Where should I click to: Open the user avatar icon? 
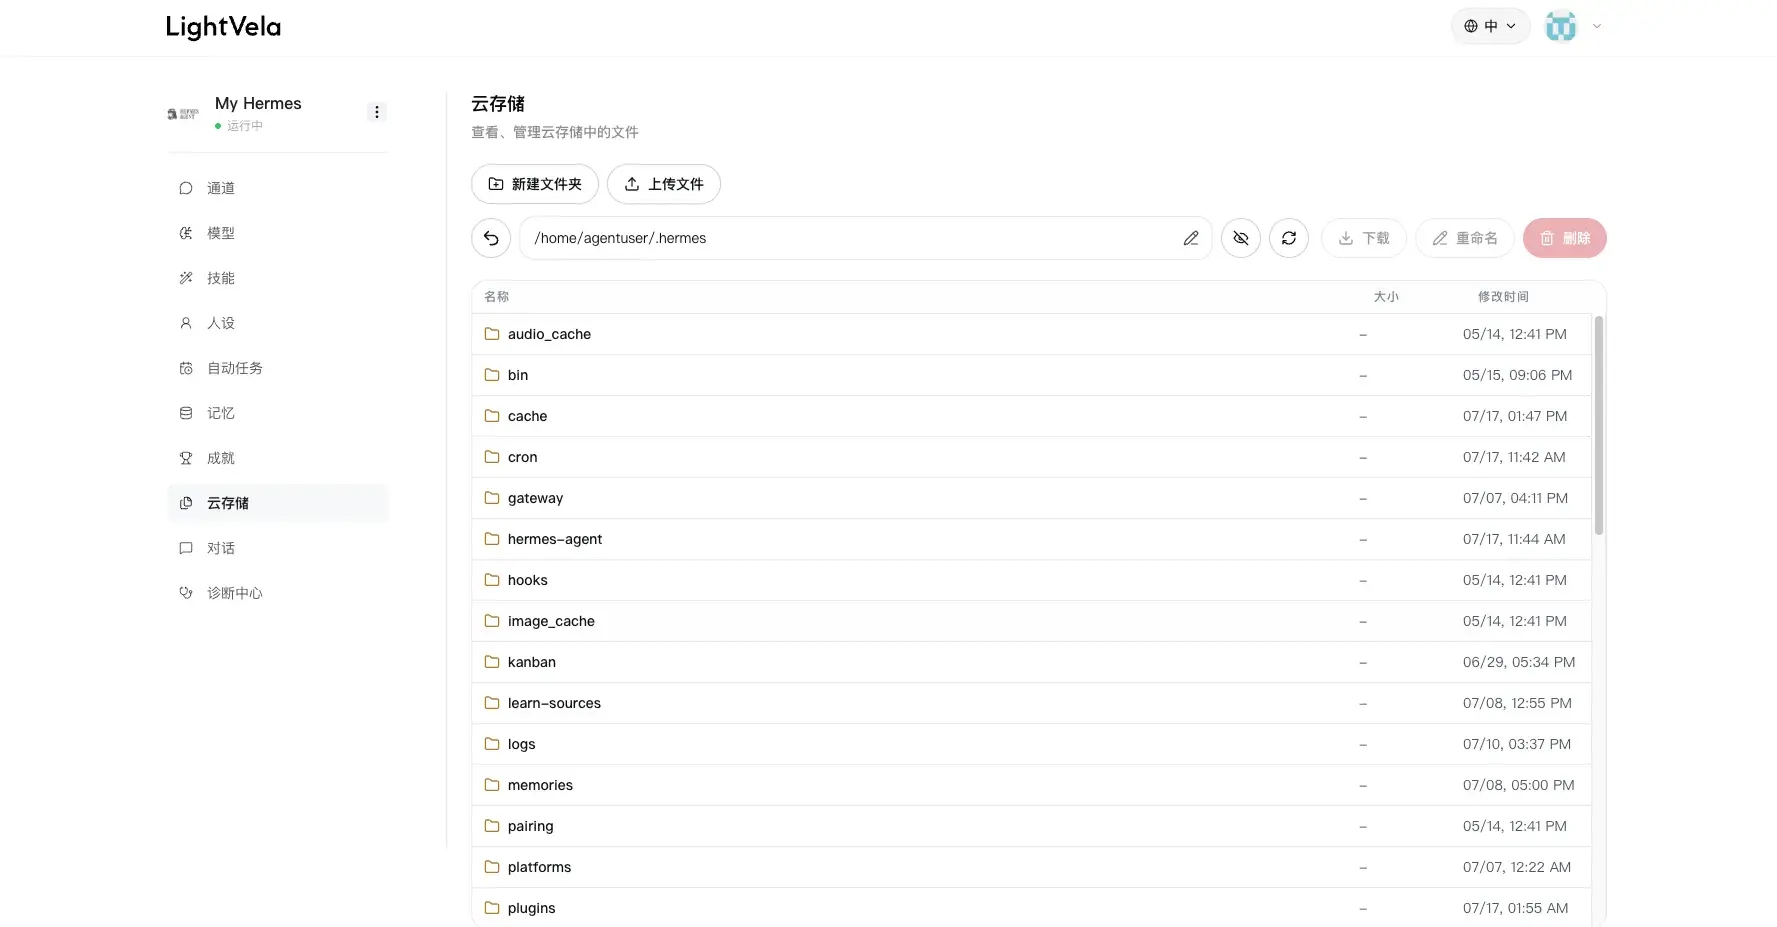click(1561, 26)
